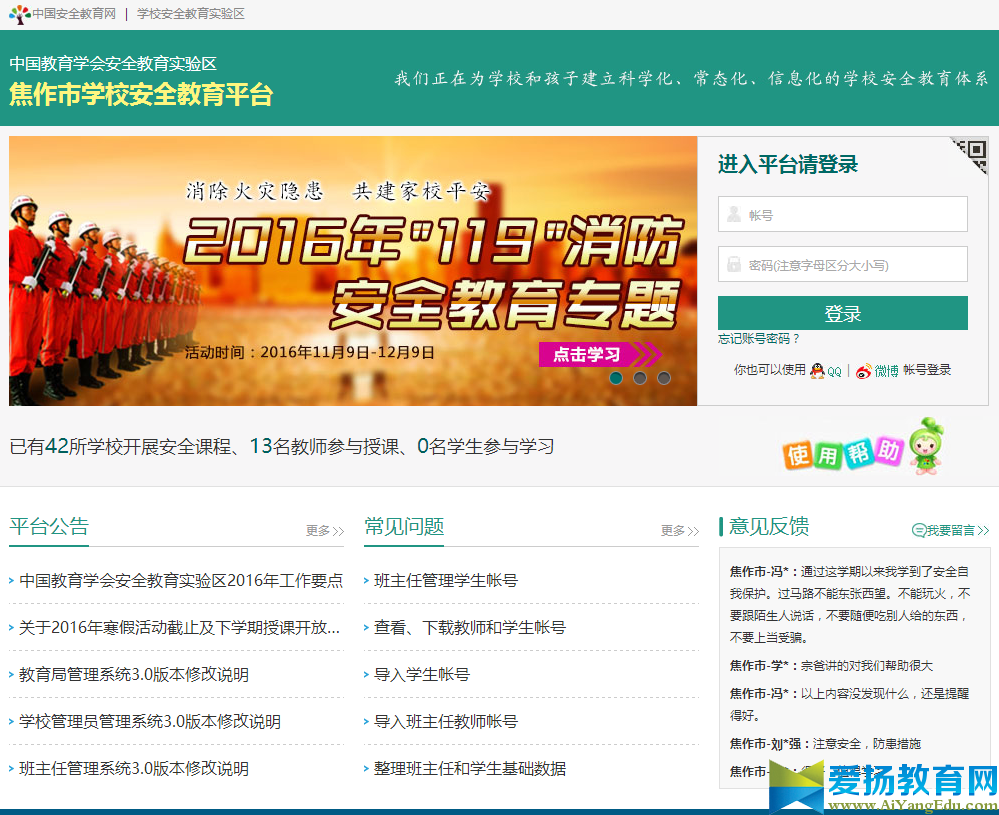Click the 焦作市学校安全教育平台 title
Image resolution: width=999 pixels, height=815 pixels.
click(141, 94)
